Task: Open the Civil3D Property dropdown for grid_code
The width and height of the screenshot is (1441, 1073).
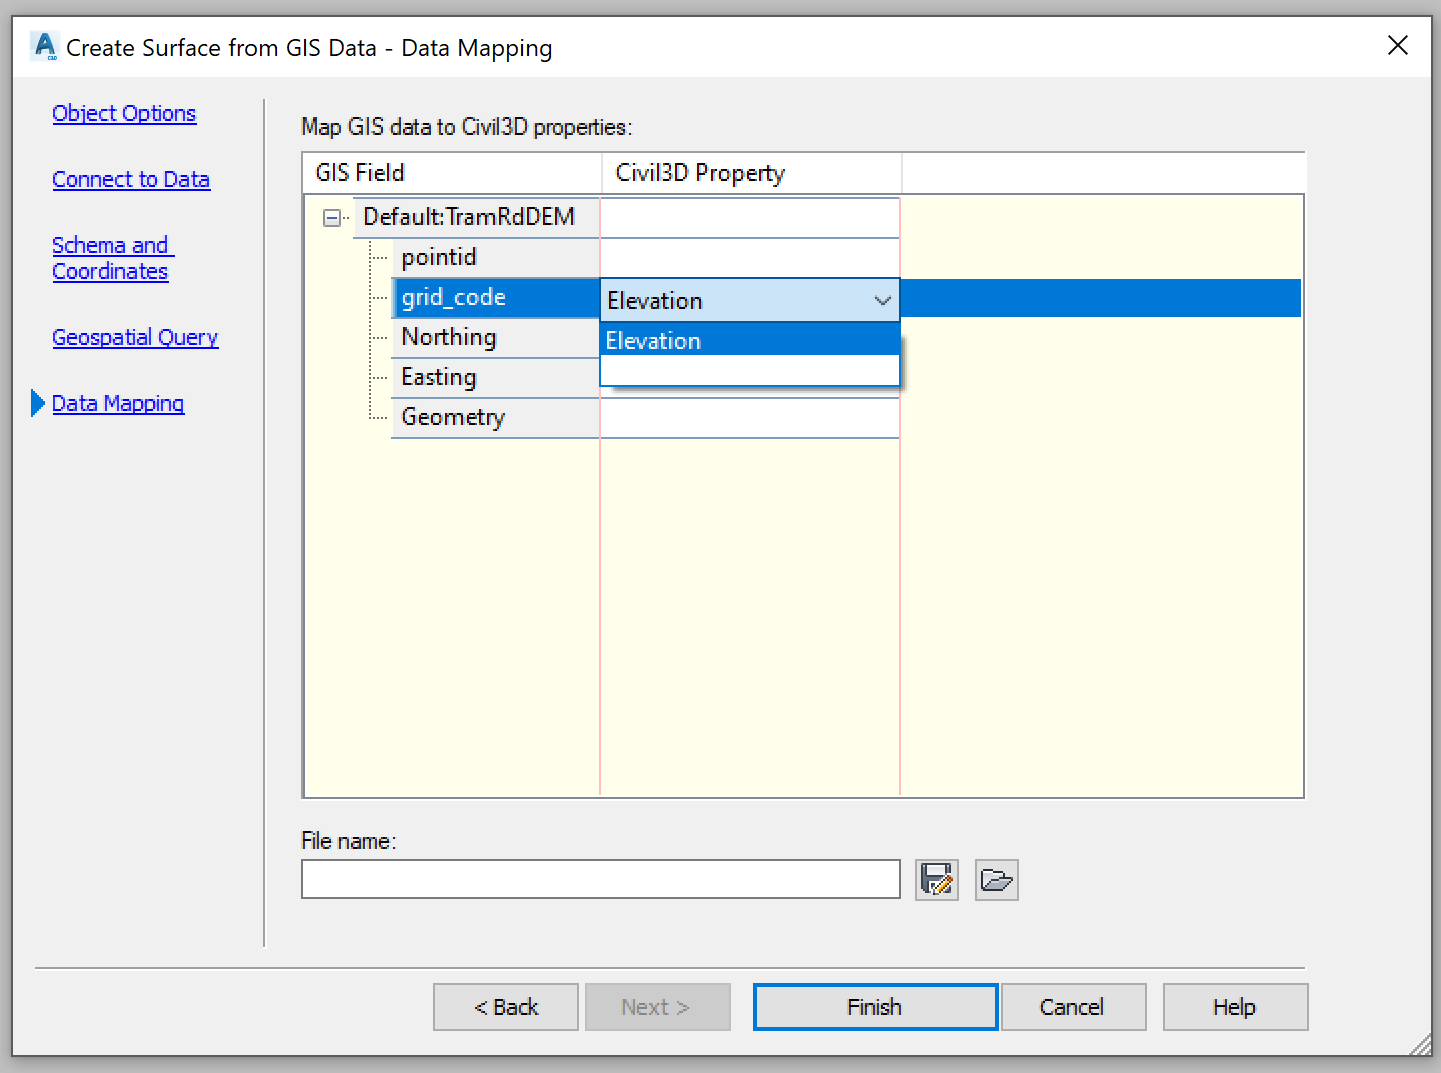Action: coord(881,300)
